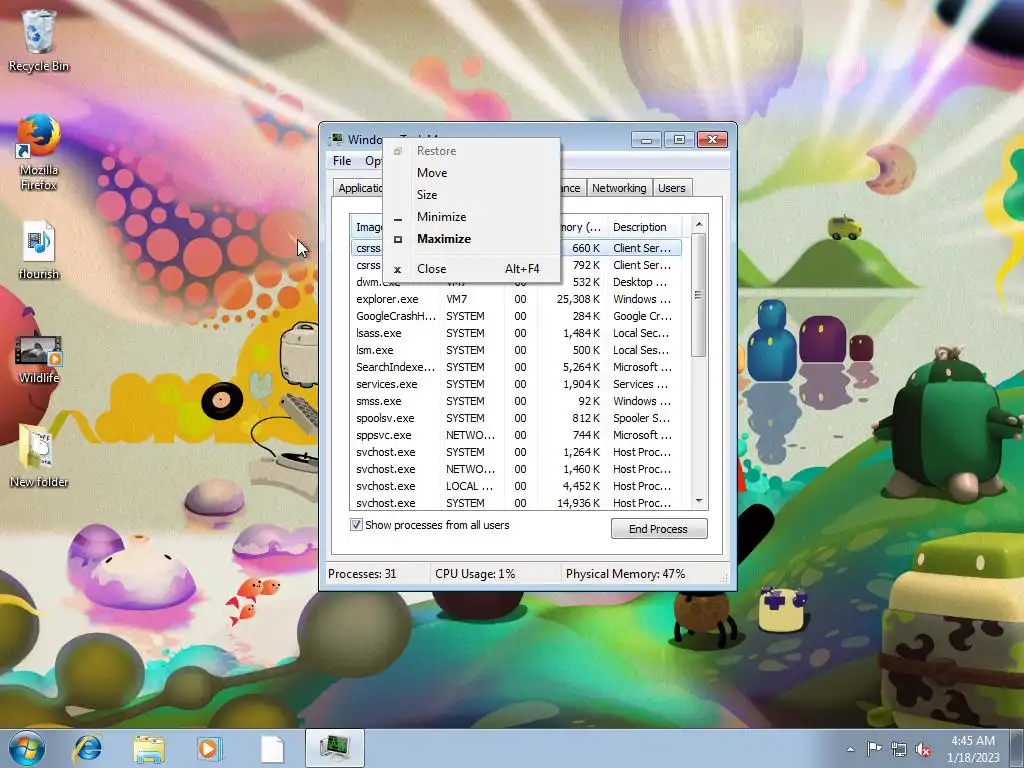Sort processes by the Description column header
This screenshot has width=1024, height=768.
click(x=645, y=227)
